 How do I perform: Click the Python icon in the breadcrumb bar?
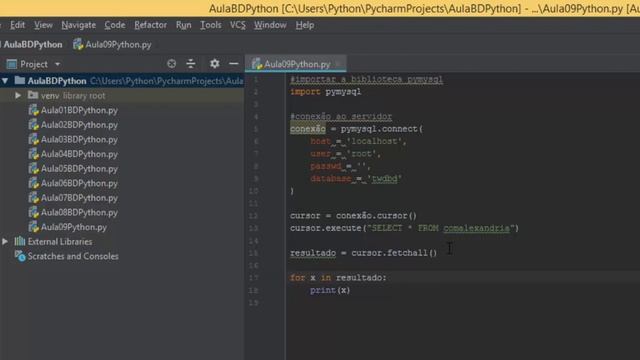78,44
